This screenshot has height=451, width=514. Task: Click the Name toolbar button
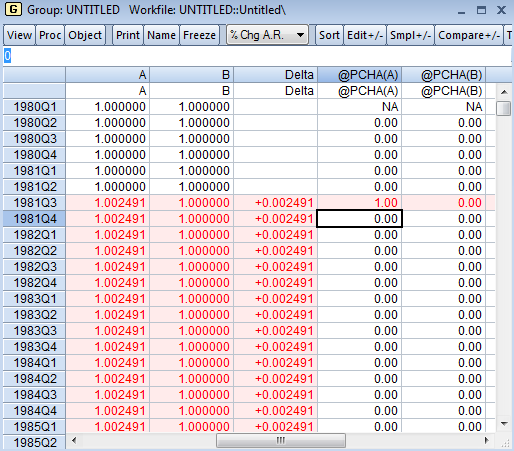tap(162, 35)
